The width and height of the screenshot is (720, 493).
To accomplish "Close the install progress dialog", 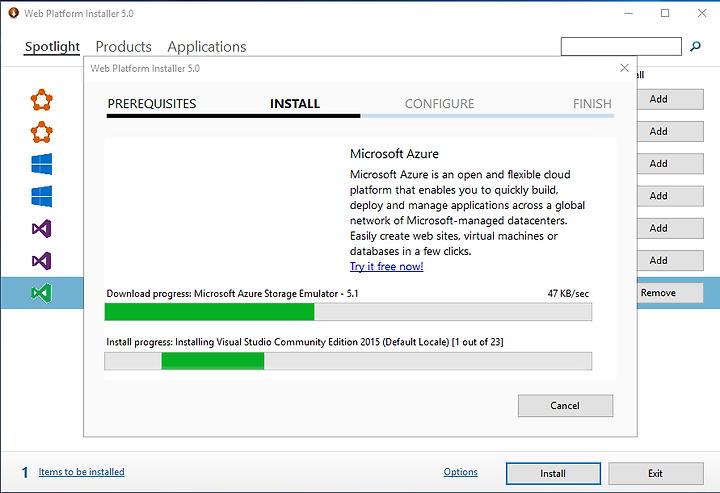I will pyautogui.click(x=624, y=68).
